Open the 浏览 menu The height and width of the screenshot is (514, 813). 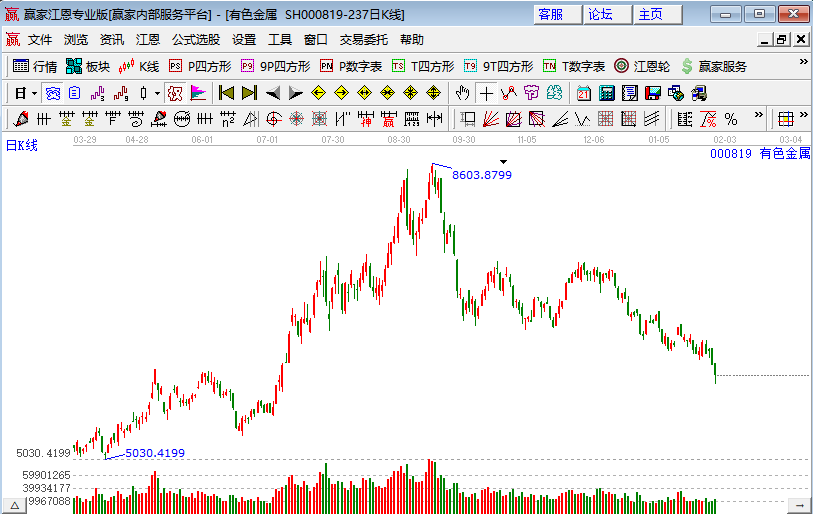76,39
